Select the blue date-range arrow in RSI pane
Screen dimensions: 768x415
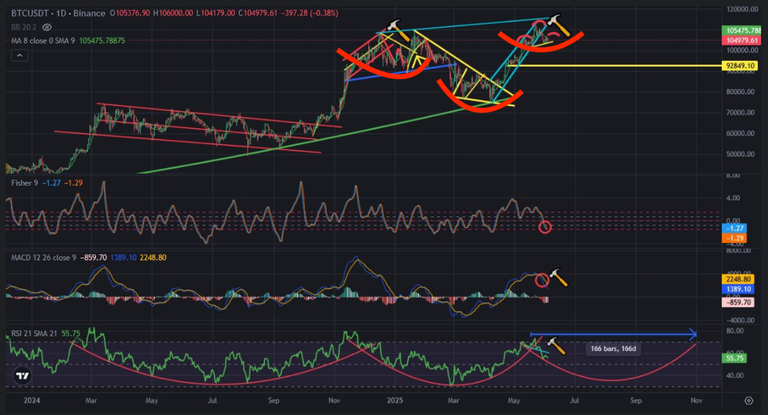pos(613,335)
